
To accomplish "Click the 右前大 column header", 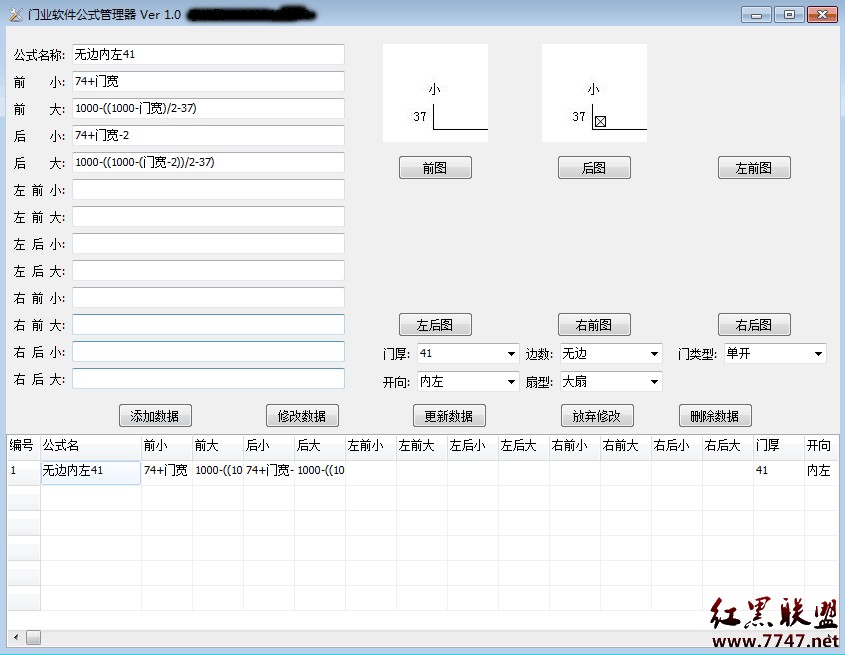I will click(626, 446).
